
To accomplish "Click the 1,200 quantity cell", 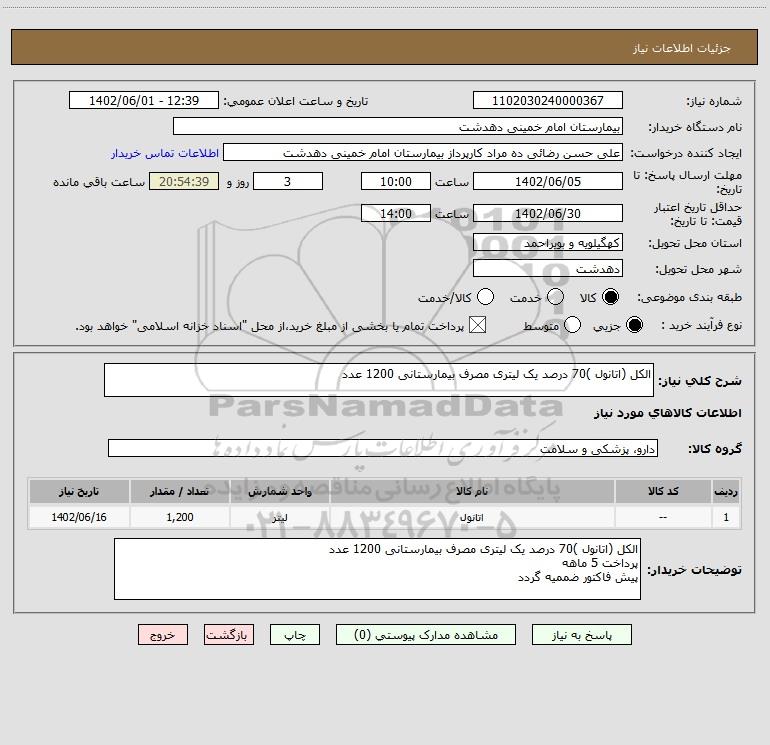I will pos(180,518).
